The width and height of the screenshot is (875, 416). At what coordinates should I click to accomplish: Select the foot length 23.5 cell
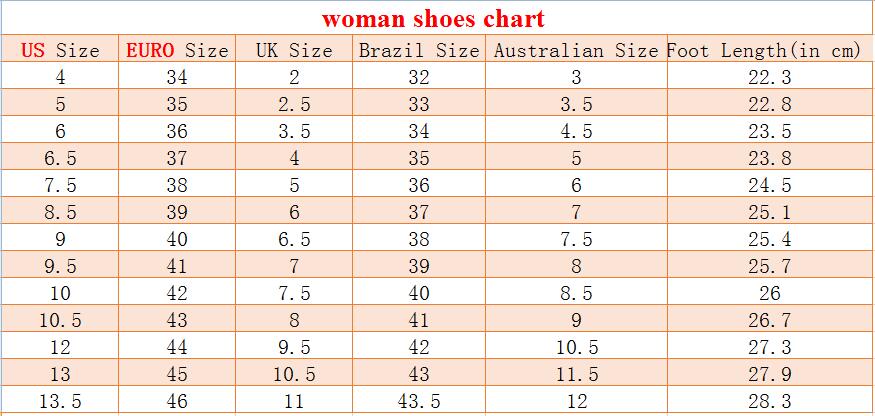[x=769, y=132]
